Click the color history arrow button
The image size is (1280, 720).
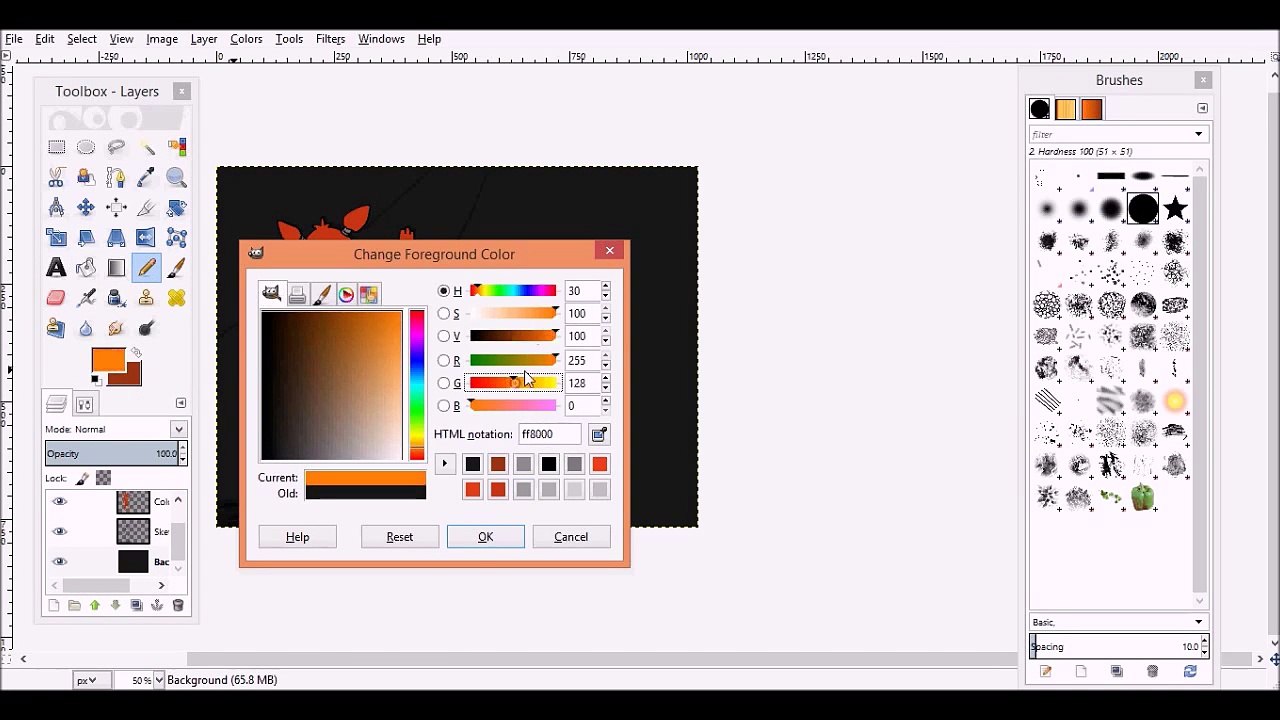coord(444,464)
